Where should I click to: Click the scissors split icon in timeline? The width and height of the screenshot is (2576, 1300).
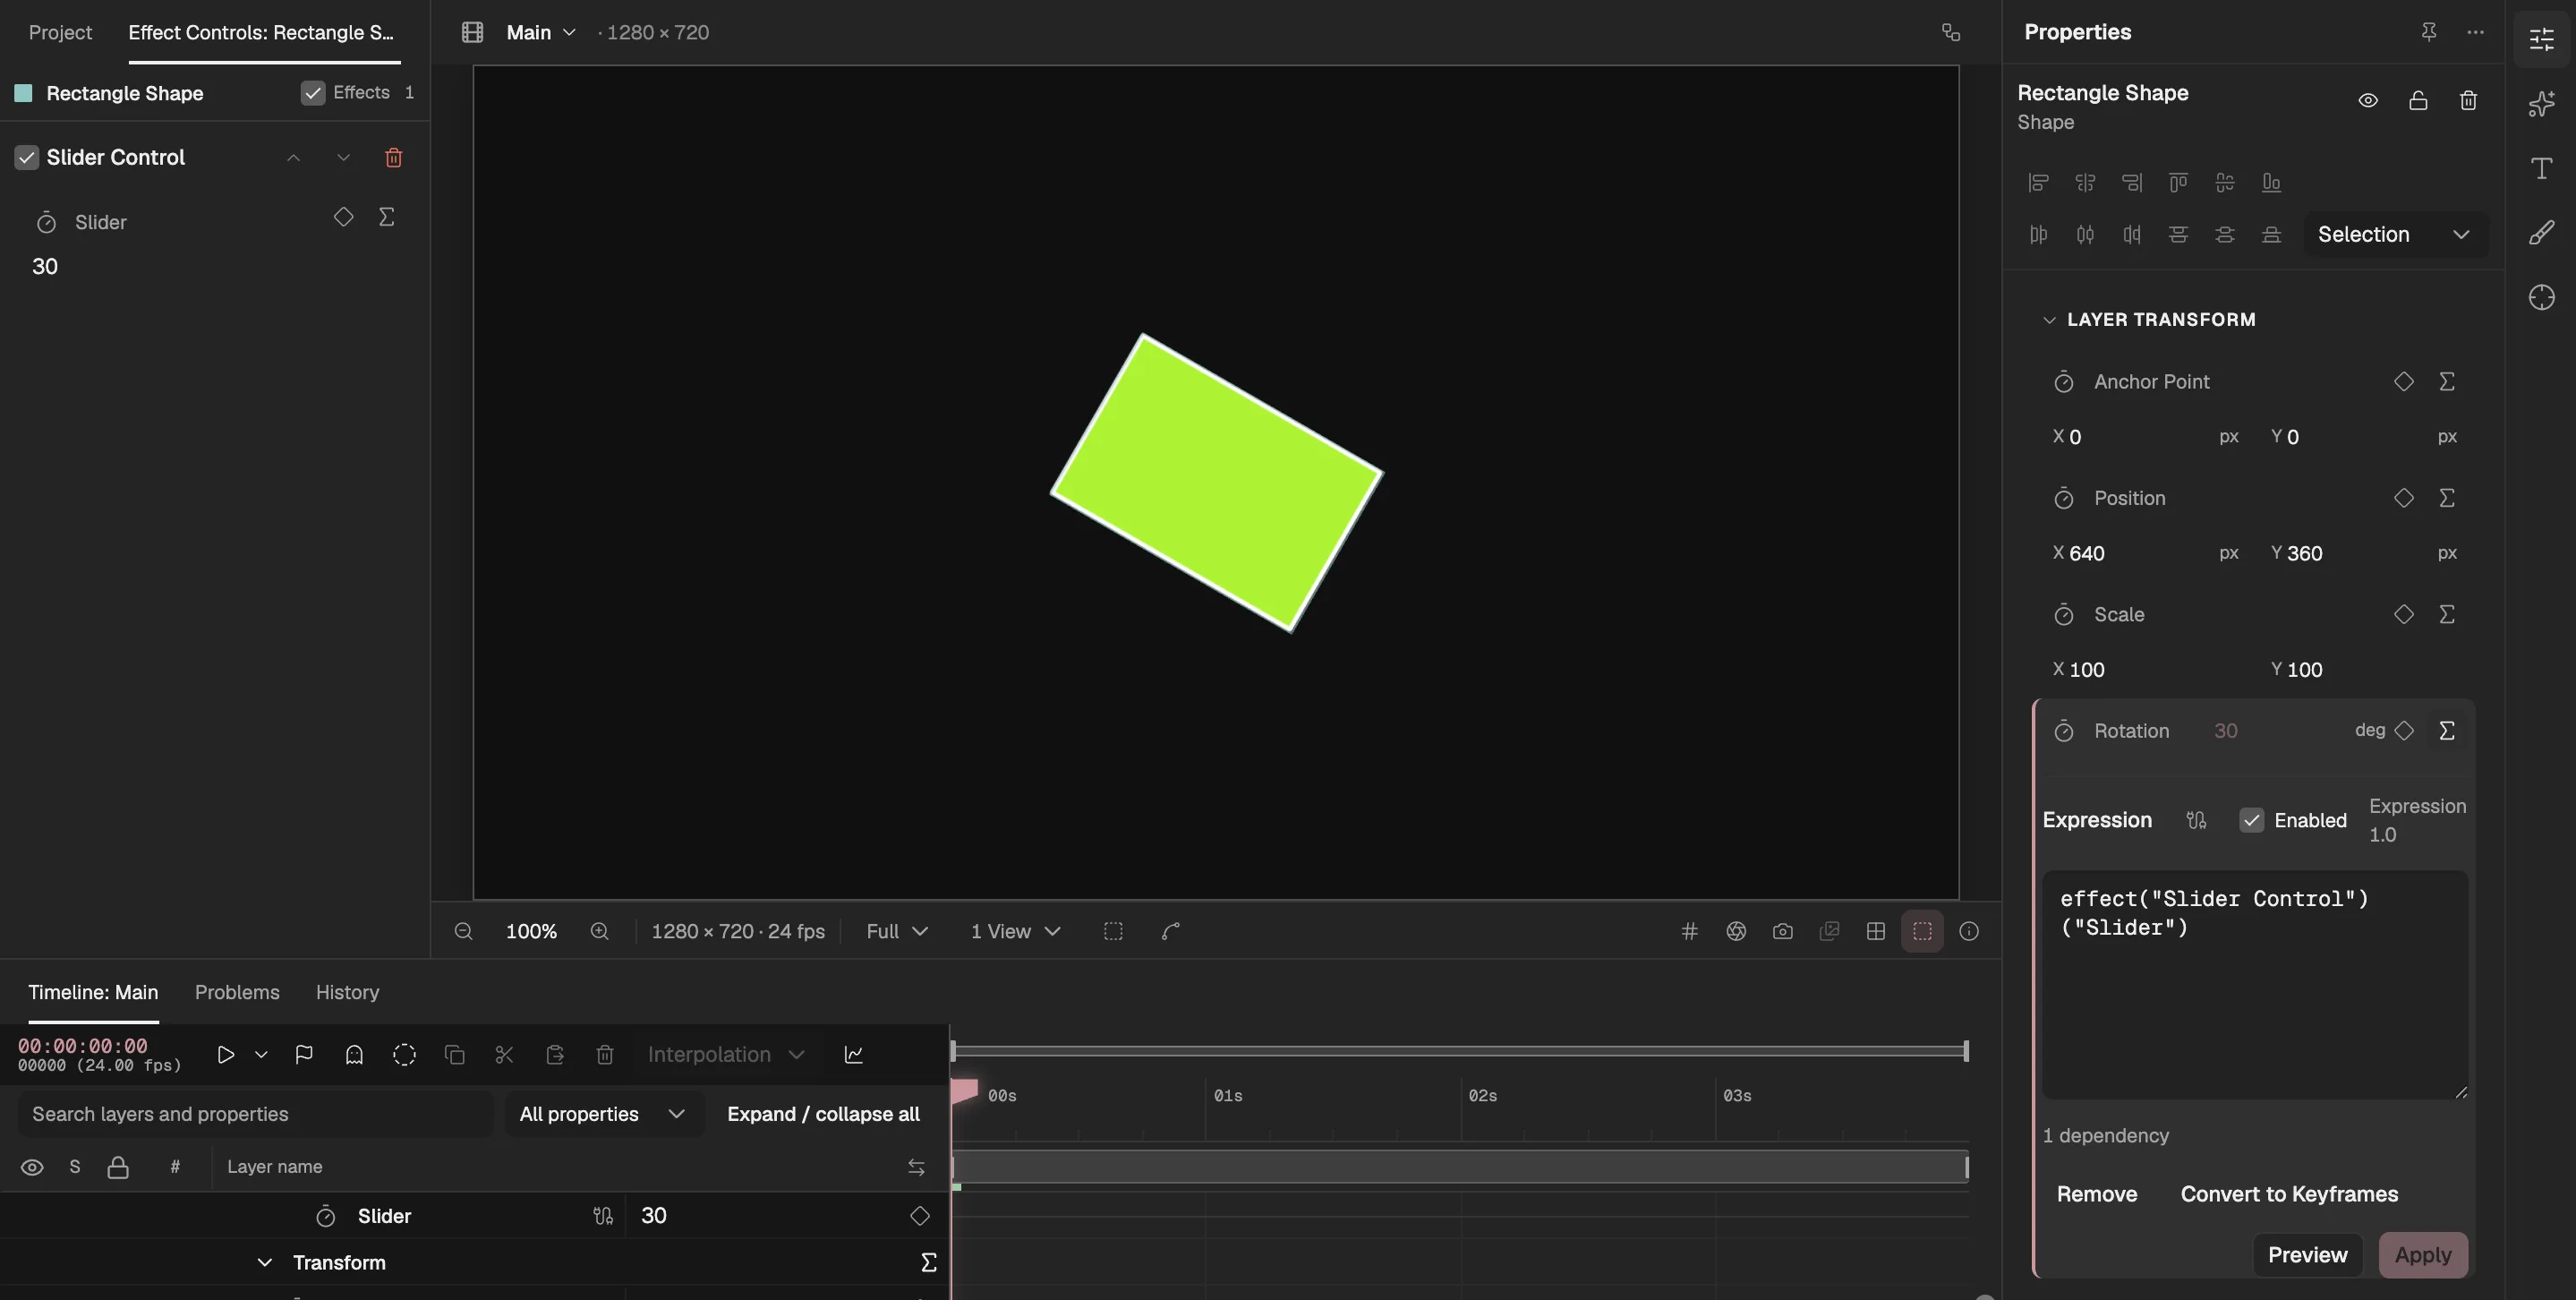[x=504, y=1054]
